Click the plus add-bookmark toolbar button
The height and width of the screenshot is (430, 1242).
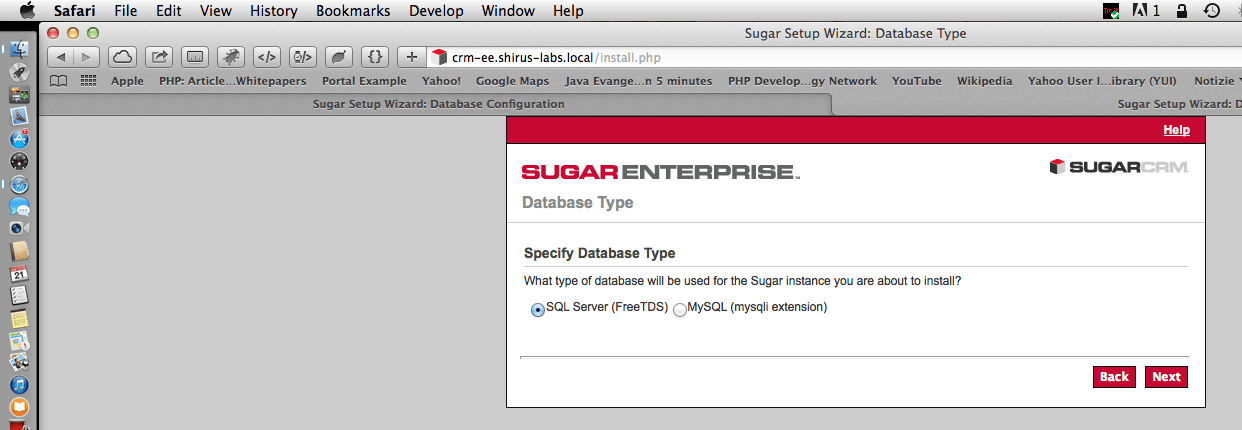tap(411, 57)
